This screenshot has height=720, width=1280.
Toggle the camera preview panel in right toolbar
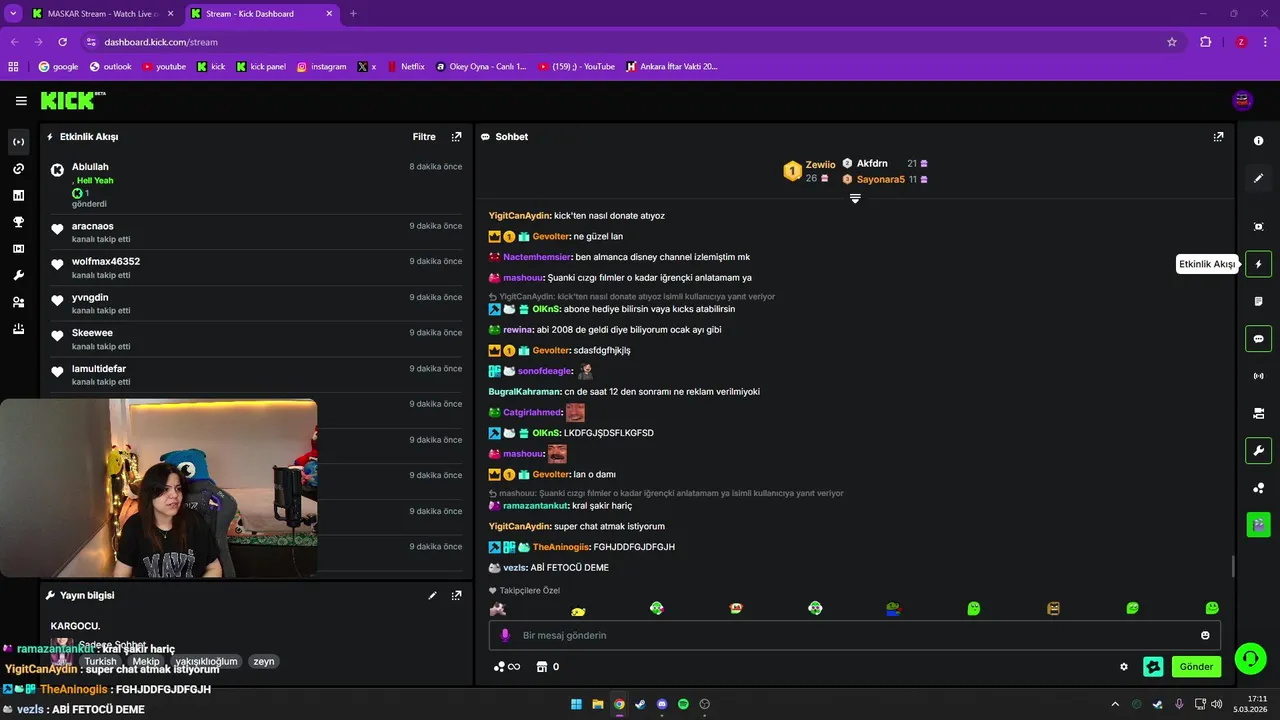pyautogui.click(x=1258, y=413)
